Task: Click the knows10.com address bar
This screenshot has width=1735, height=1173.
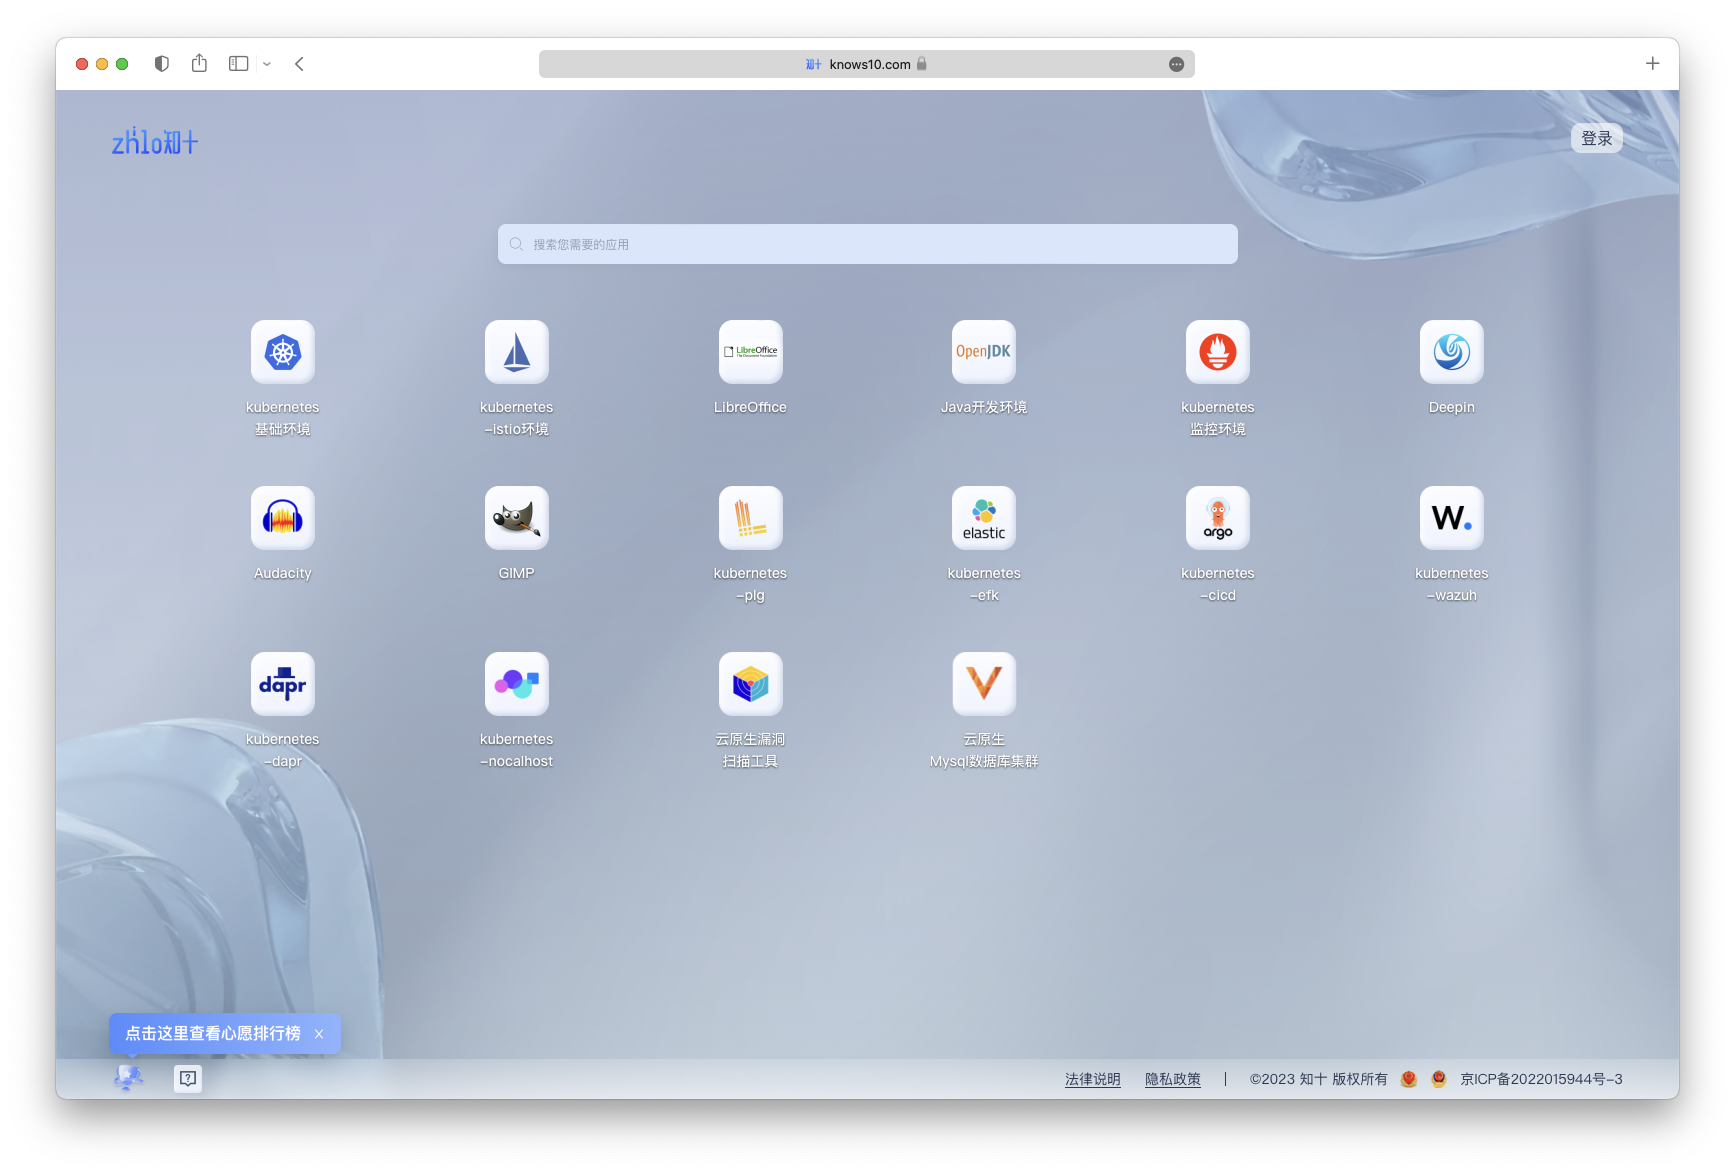Action: (867, 64)
